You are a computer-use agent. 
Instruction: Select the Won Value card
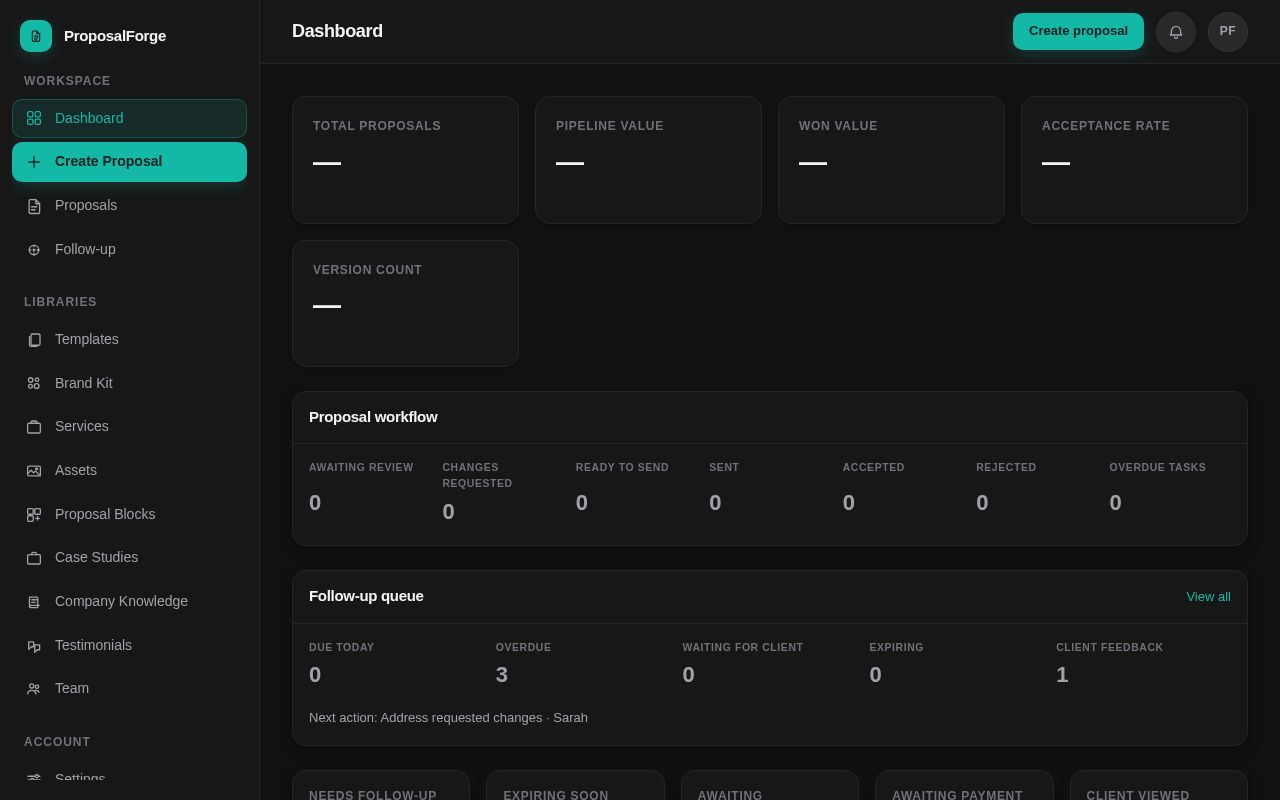(891, 160)
